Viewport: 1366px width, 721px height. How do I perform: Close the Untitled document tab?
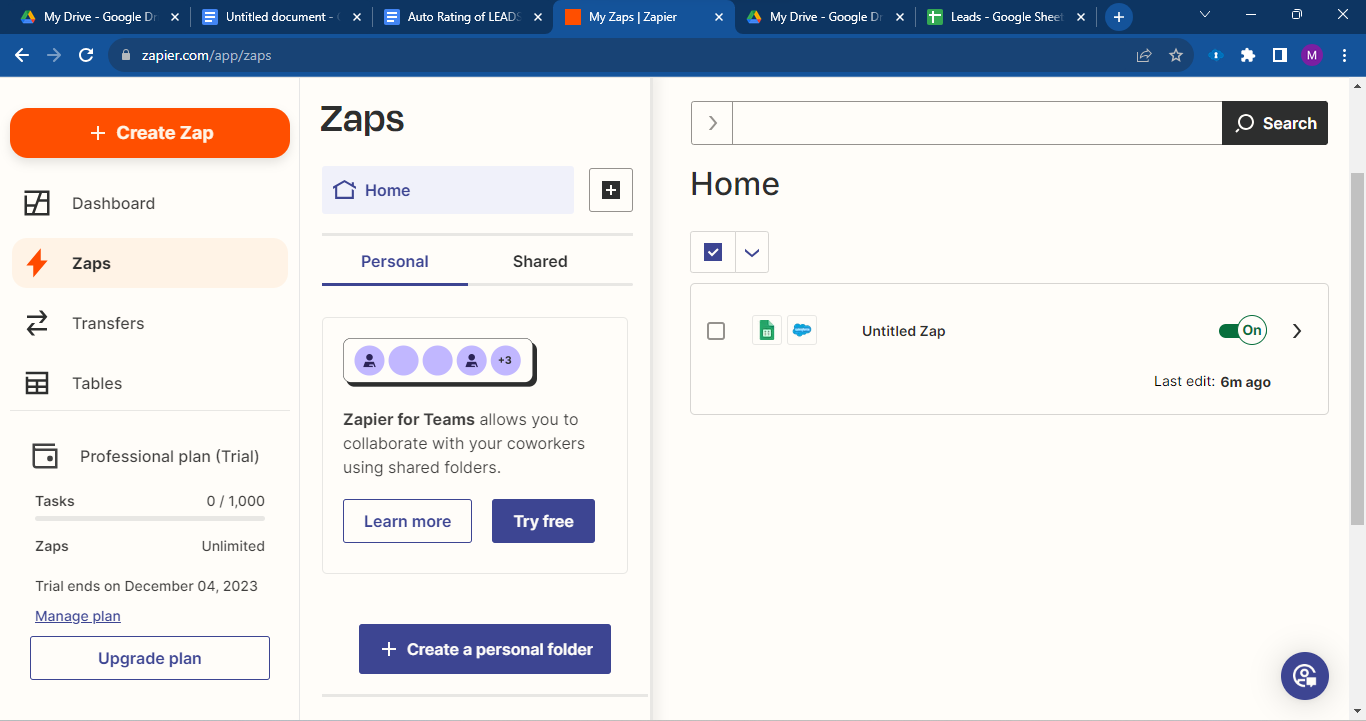[357, 17]
